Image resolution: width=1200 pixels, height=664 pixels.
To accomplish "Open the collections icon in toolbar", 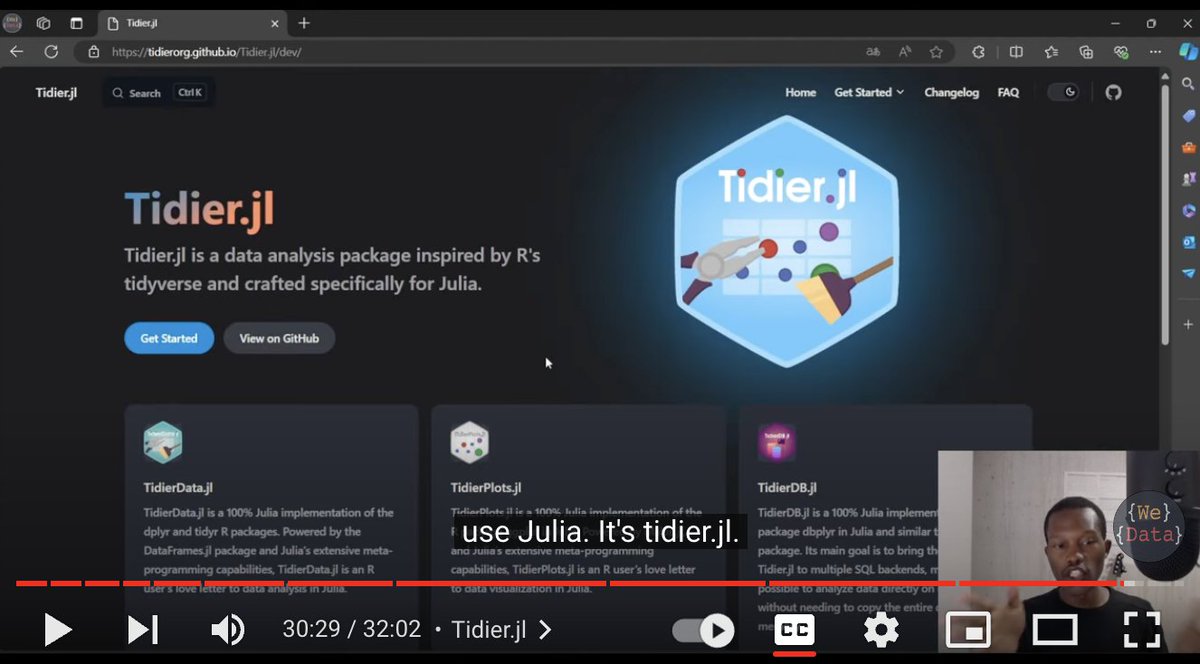I will pos(1086,52).
